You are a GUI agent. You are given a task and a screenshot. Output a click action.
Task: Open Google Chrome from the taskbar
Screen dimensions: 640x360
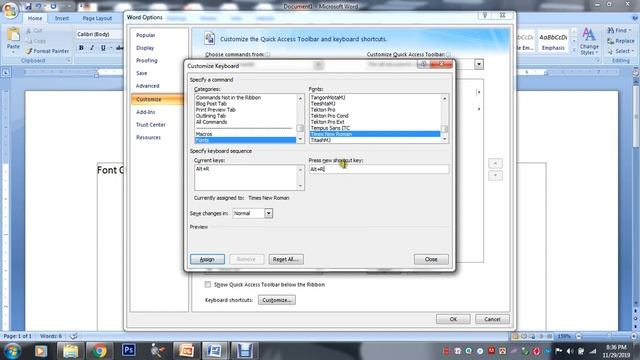(x=99, y=351)
